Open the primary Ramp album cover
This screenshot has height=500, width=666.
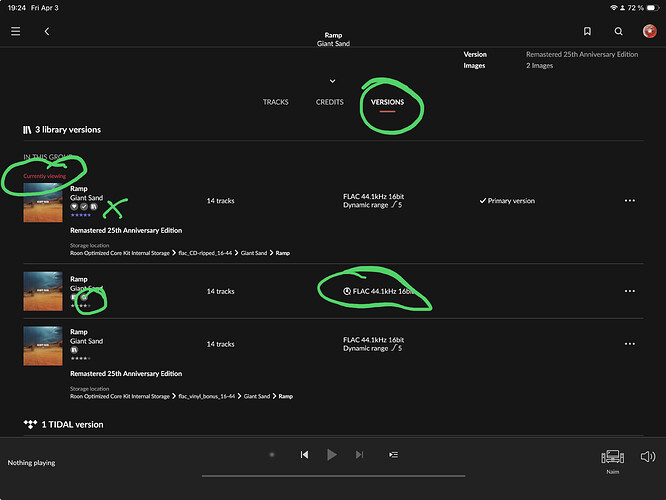tap(43, 203)
